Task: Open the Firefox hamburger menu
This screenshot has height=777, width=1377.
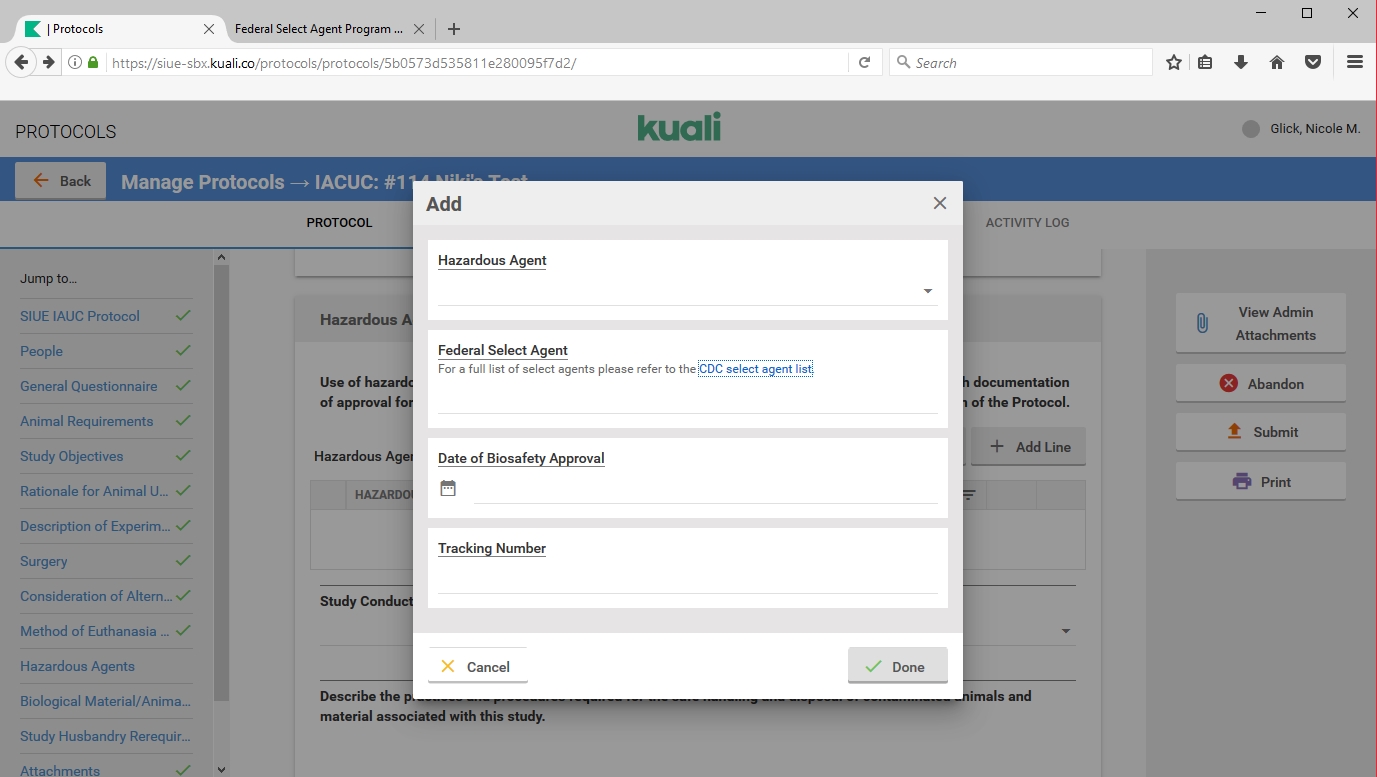Action: (1354, 62)
